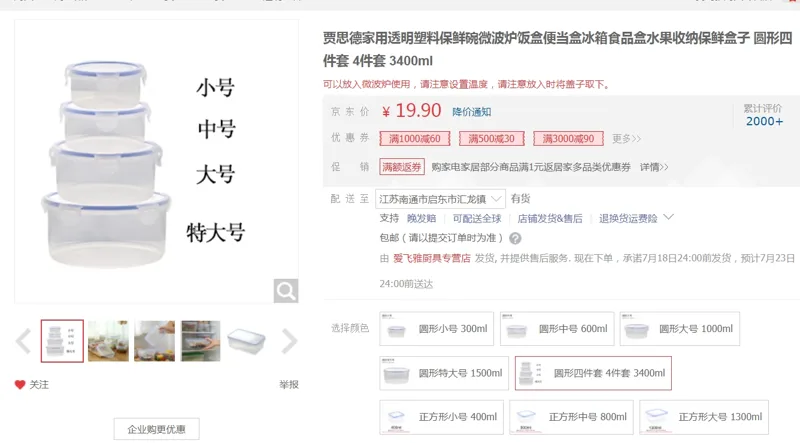Open 店铺发货&售后 service link
This screenshot has width=800, height=443.
click(x=550, y=218)
